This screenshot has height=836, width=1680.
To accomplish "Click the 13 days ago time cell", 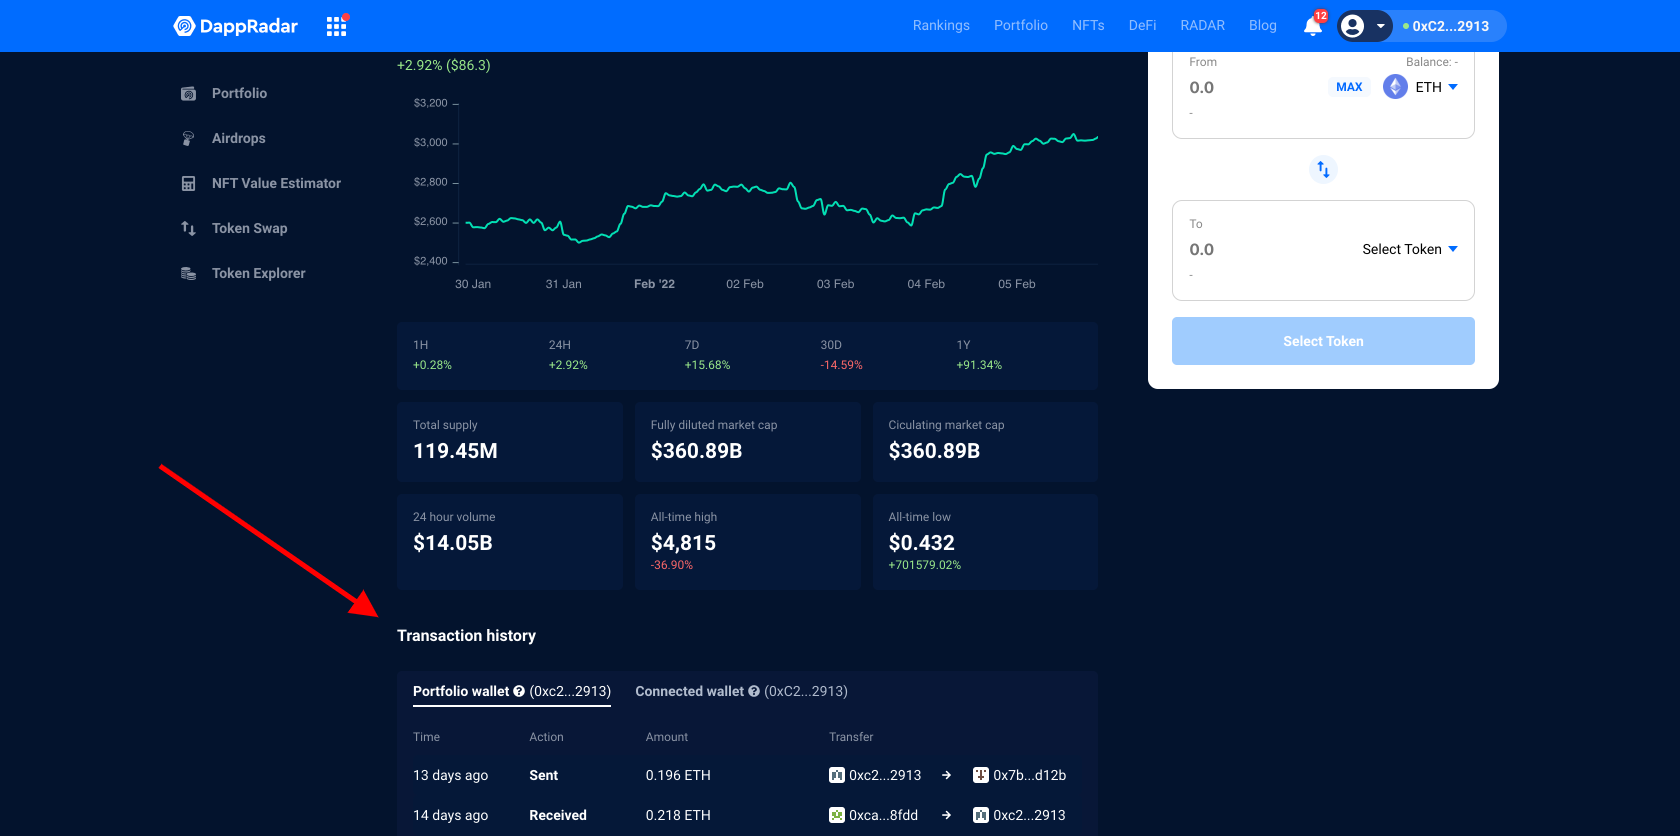I will (x=450, y=775).
